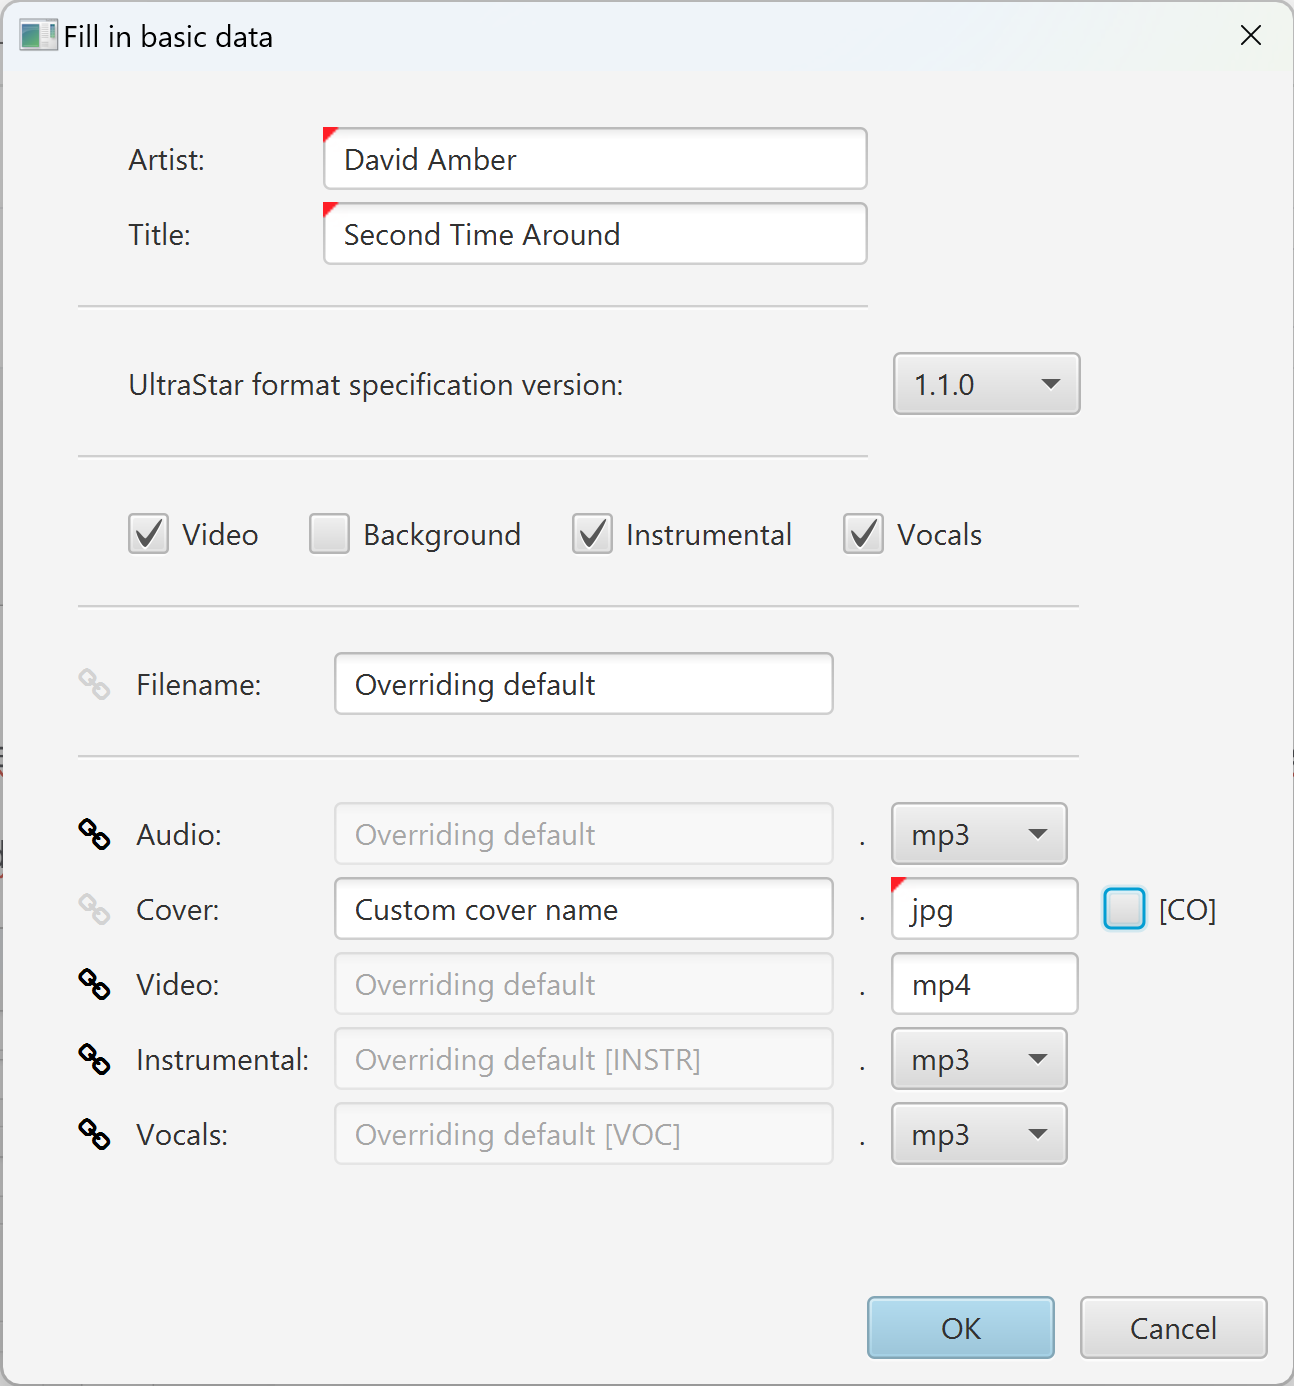Click the Cancel button

tap(1173, 1328)
